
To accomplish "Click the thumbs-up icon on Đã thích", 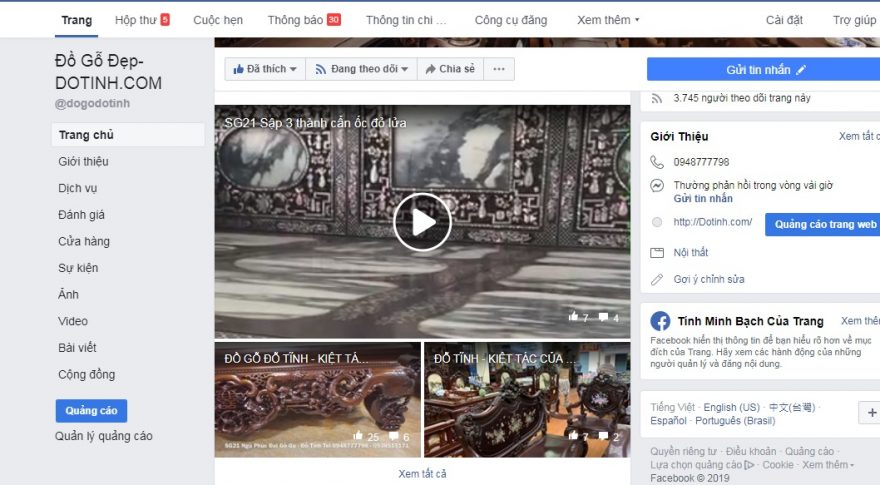I will pyautogui.click(x=239, y=69).
